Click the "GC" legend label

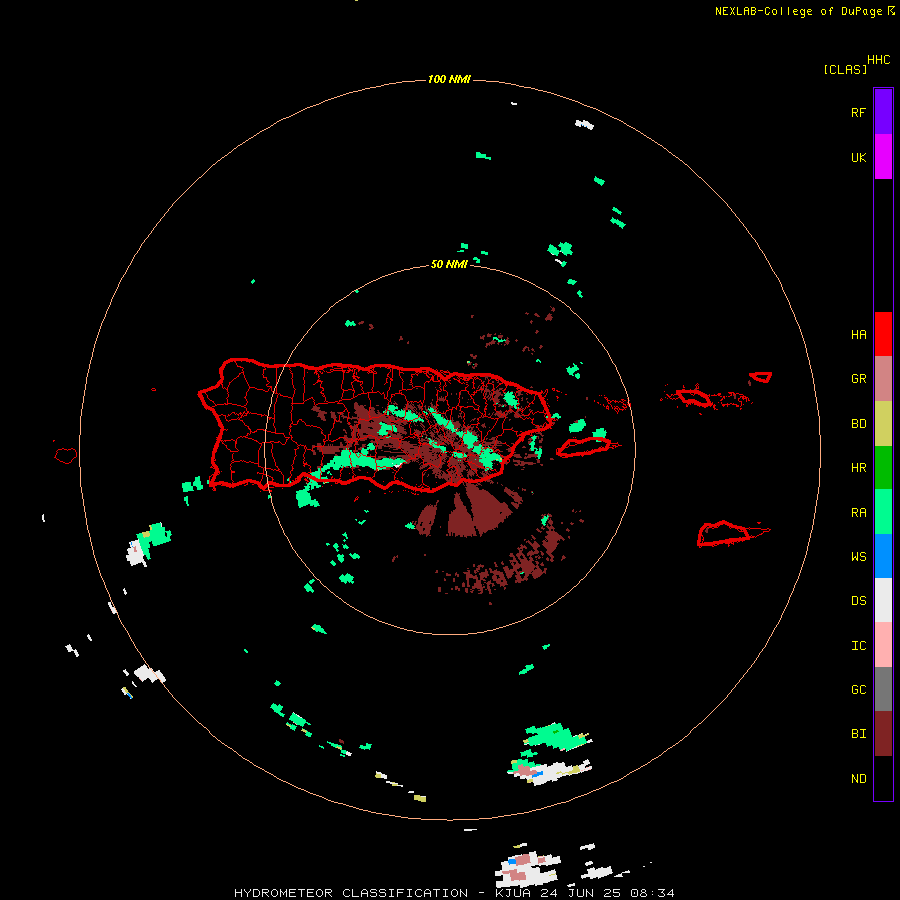point(858,690)
